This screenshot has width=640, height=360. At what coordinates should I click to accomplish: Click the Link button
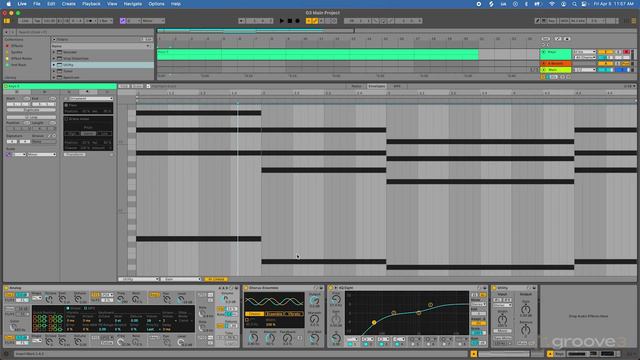24,21
